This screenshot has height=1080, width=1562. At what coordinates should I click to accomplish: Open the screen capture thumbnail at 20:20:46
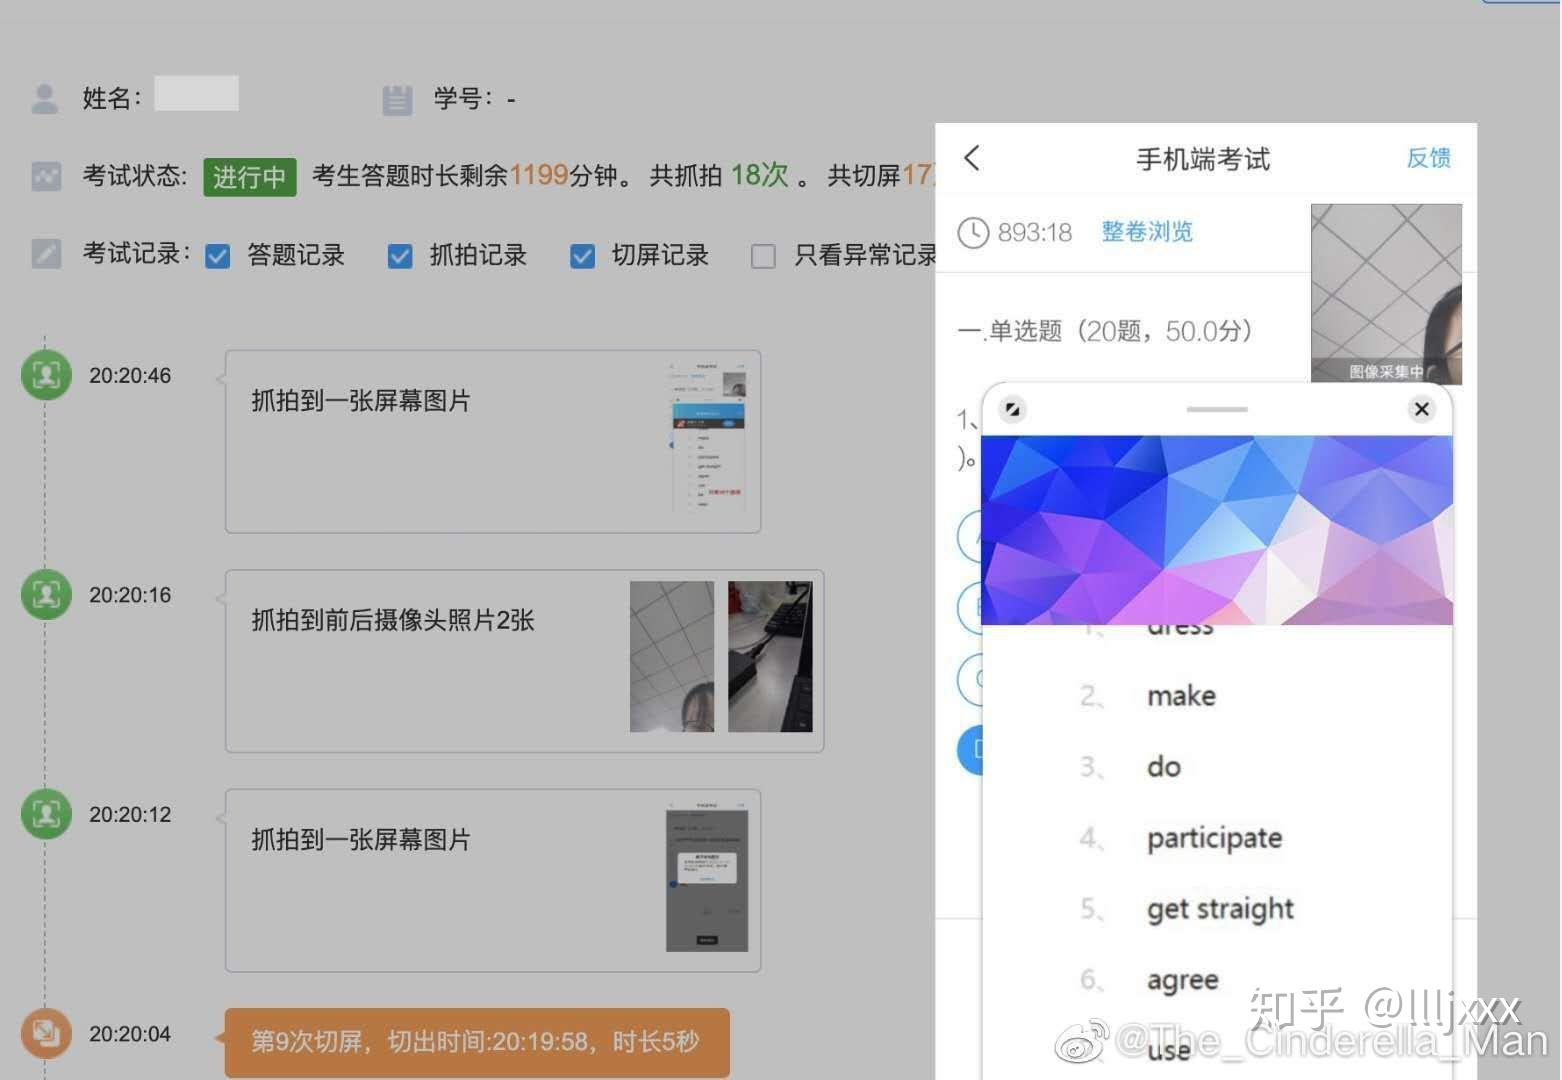707,436
